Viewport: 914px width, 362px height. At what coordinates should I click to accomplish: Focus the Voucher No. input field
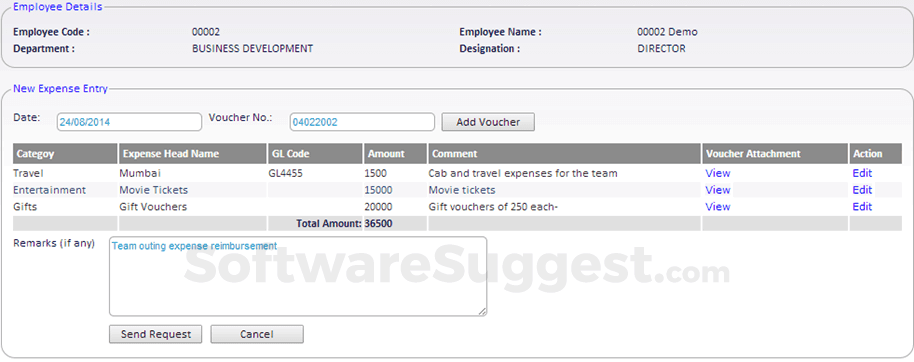tap(363, 122)
